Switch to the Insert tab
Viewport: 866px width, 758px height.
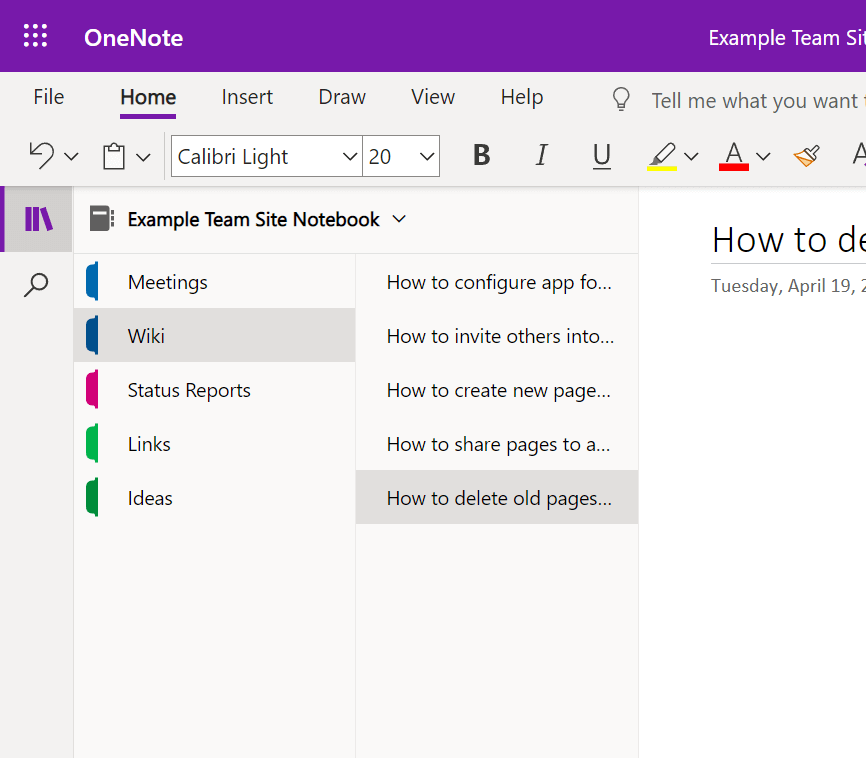pos(247,97)
